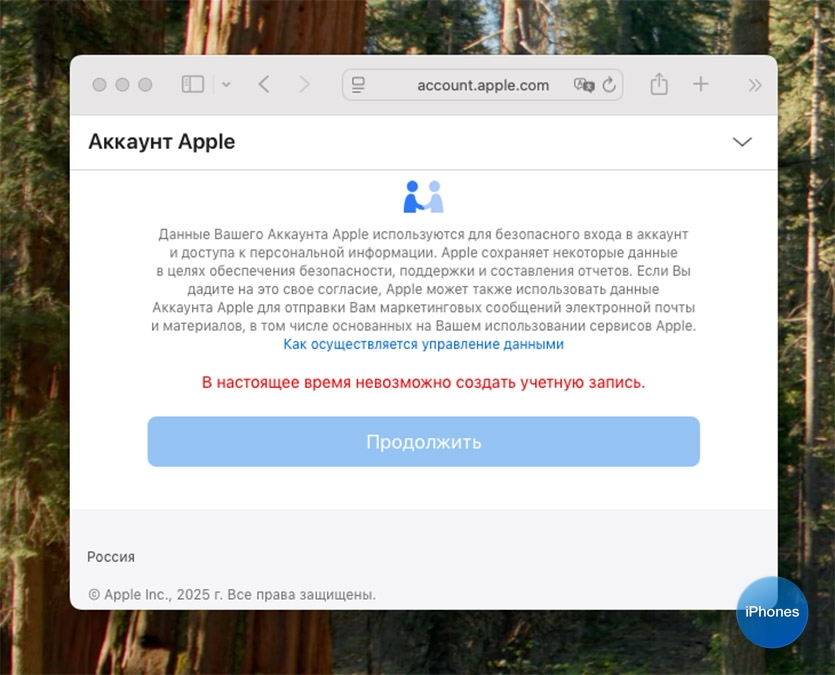Click the account.apple.com address field
This screenshot has height=675, width=835.
pyautogui.click(x=482, y=85)
